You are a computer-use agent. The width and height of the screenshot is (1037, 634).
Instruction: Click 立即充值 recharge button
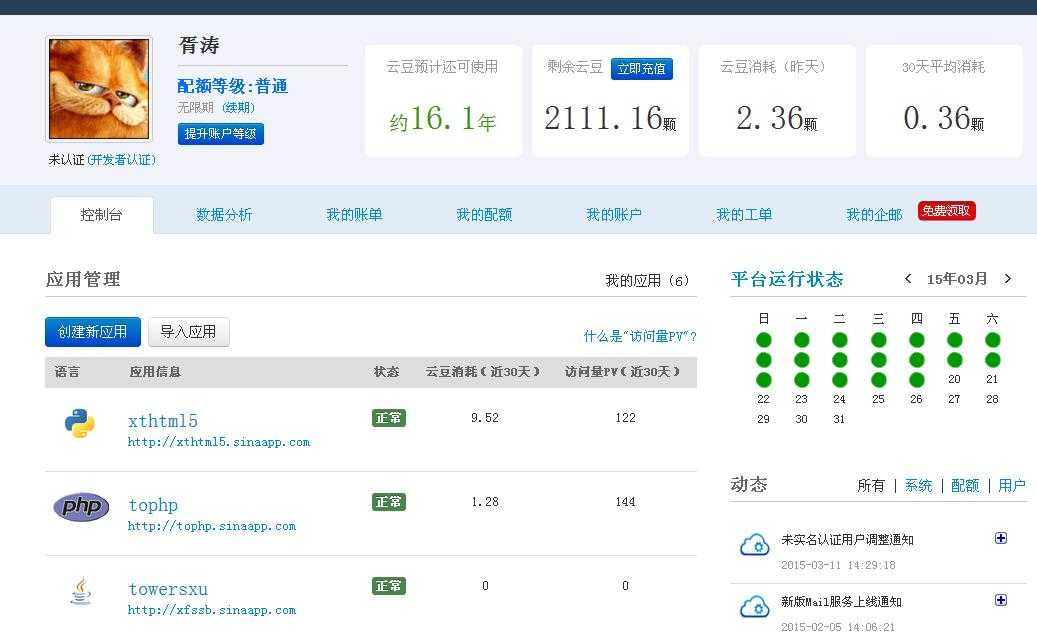coord(642,69)
